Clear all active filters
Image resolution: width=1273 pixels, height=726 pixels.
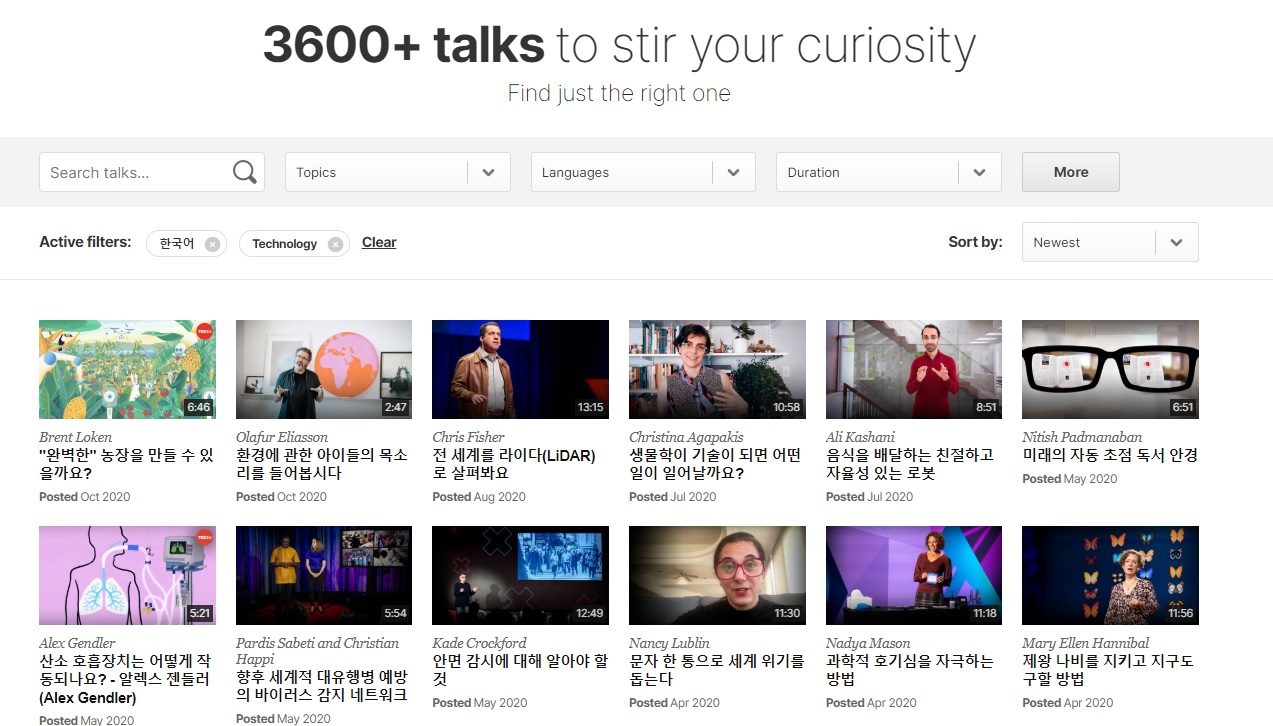click(x=379, y=242)
